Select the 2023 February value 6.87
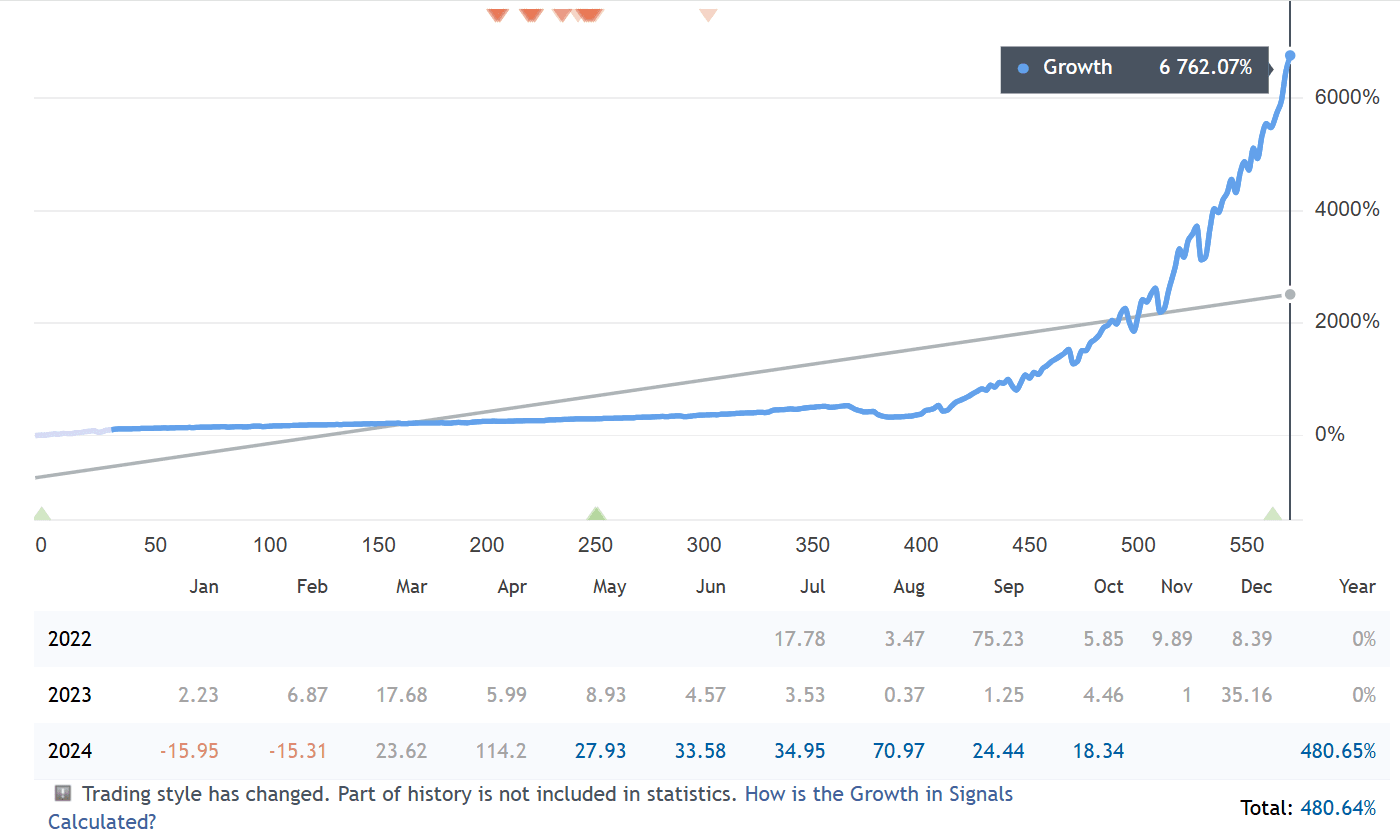This screenshot has width=1400, height=840. click(307, 695)
